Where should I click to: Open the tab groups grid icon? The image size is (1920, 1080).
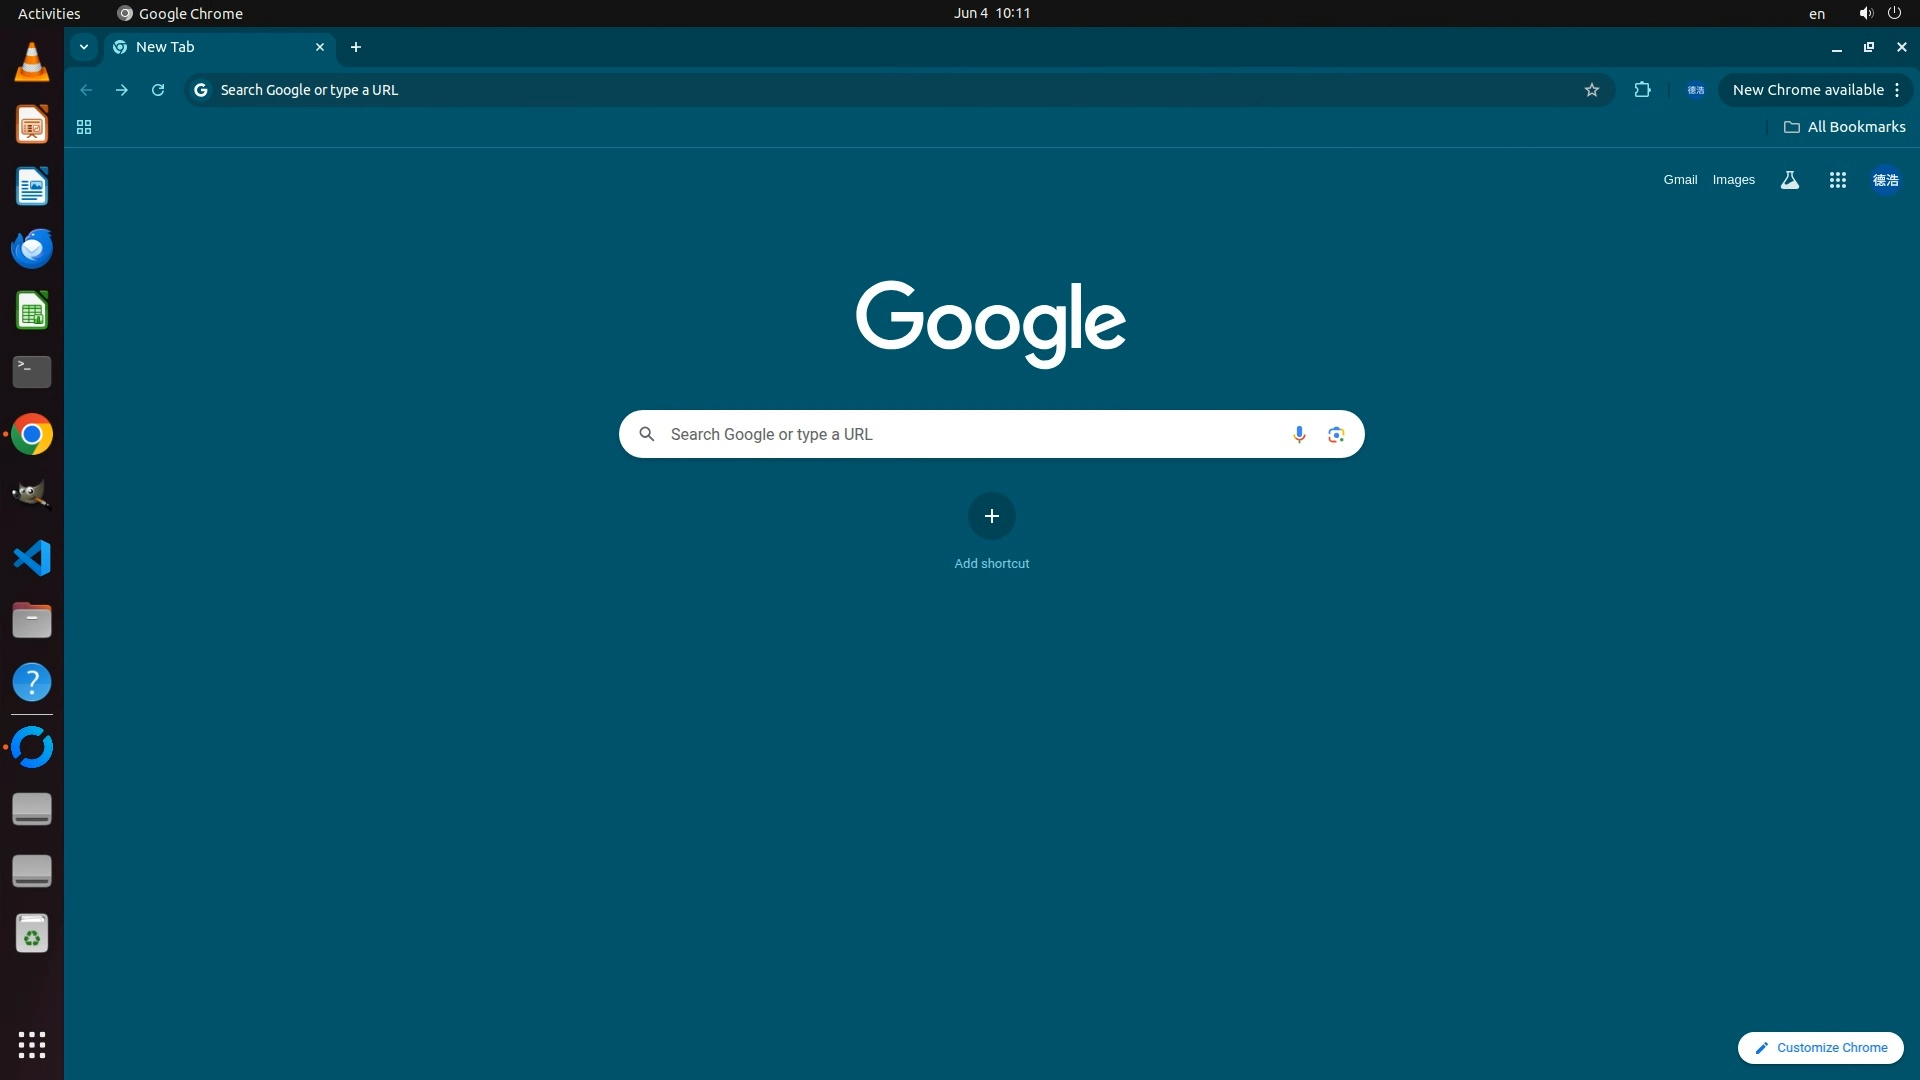pyautogui.click(x=84, y=127)
